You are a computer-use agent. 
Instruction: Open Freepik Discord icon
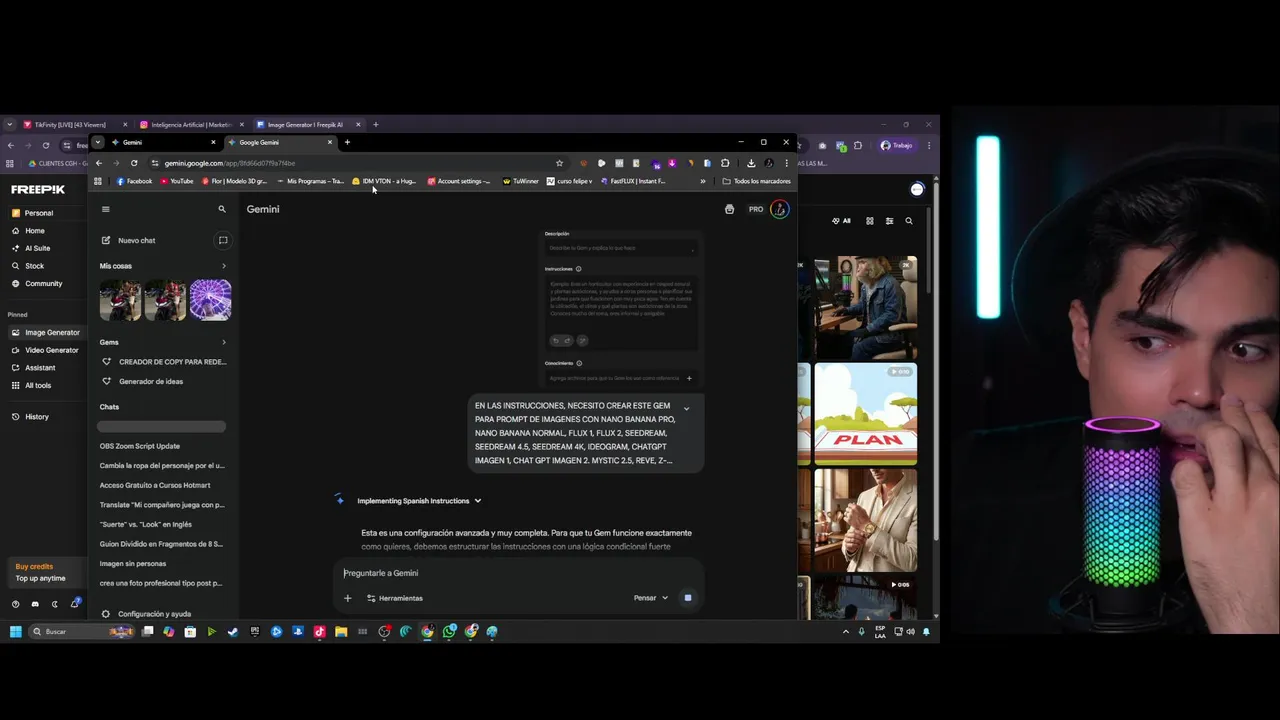pyautogui.click(x=35, y=604)
